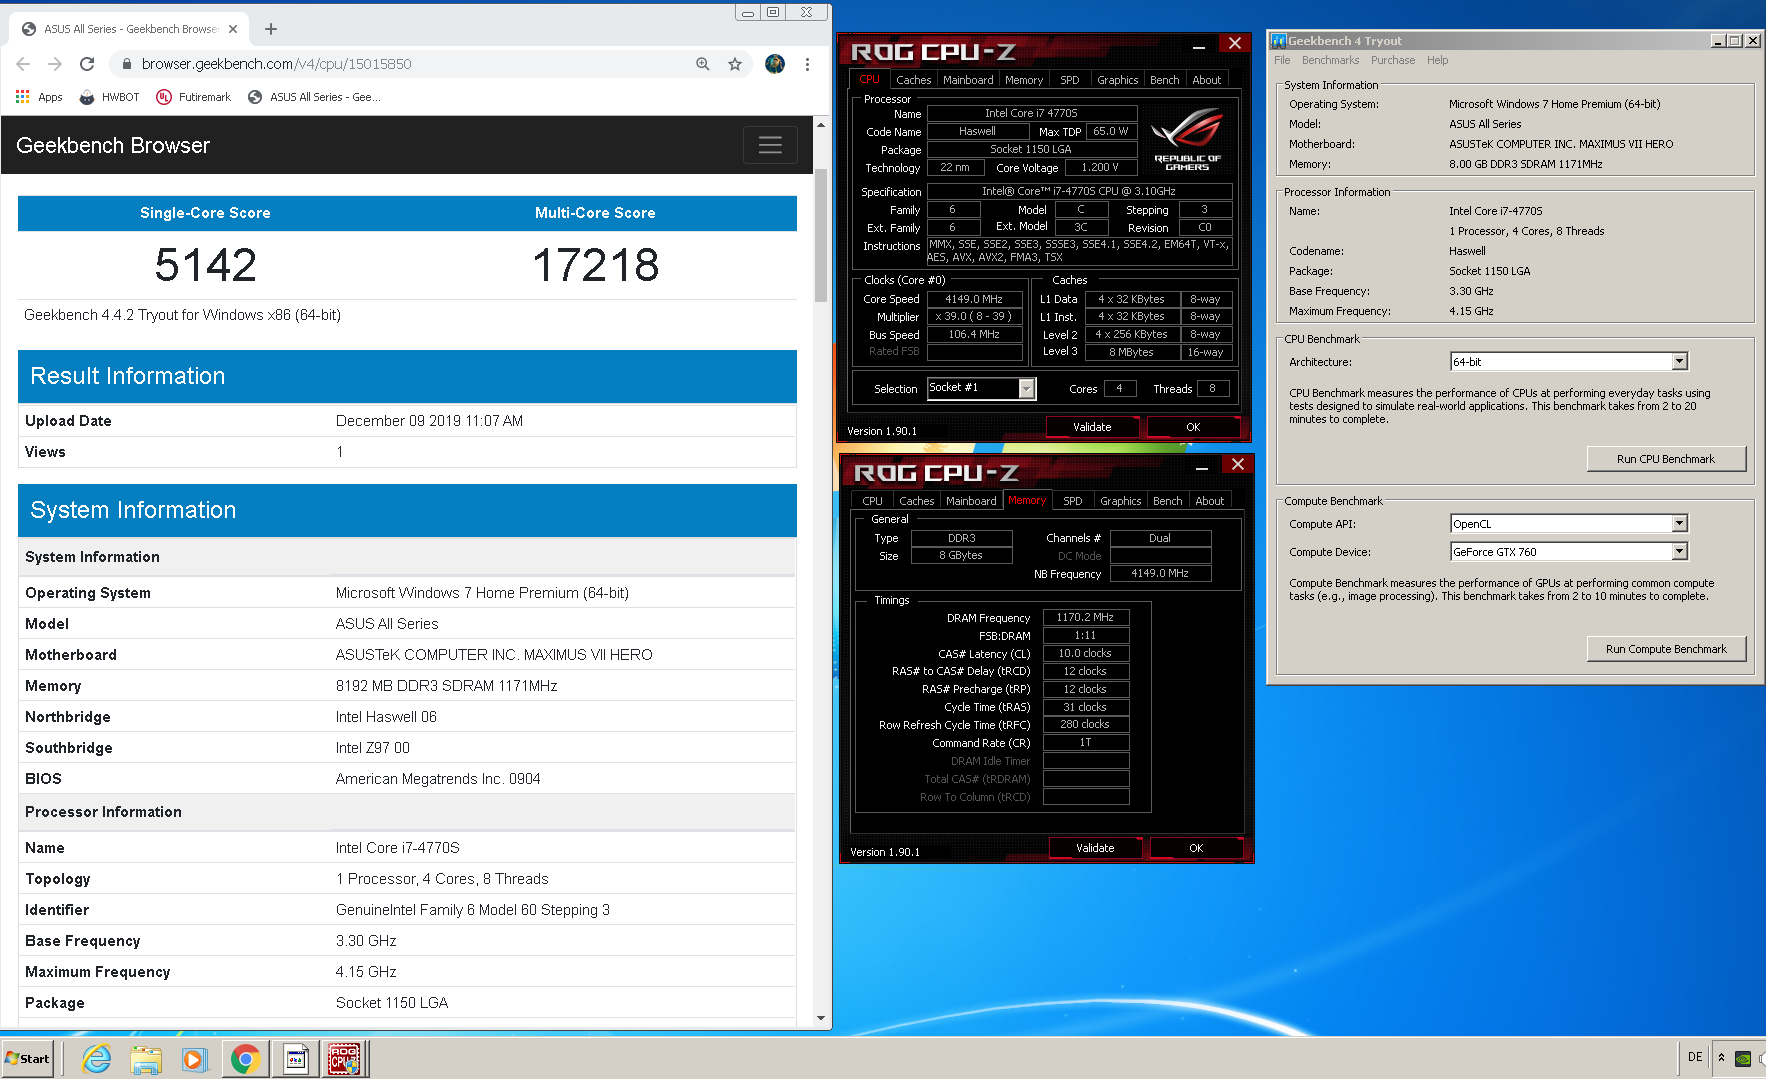Select Caches tab in lower CPU-Z window

[x=916, y=501]
